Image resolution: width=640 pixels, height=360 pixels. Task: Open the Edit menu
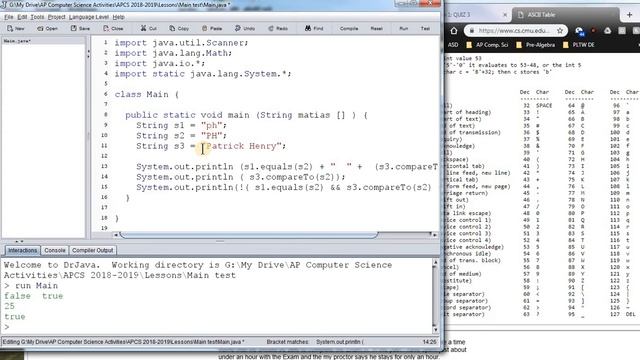[22, 17]
